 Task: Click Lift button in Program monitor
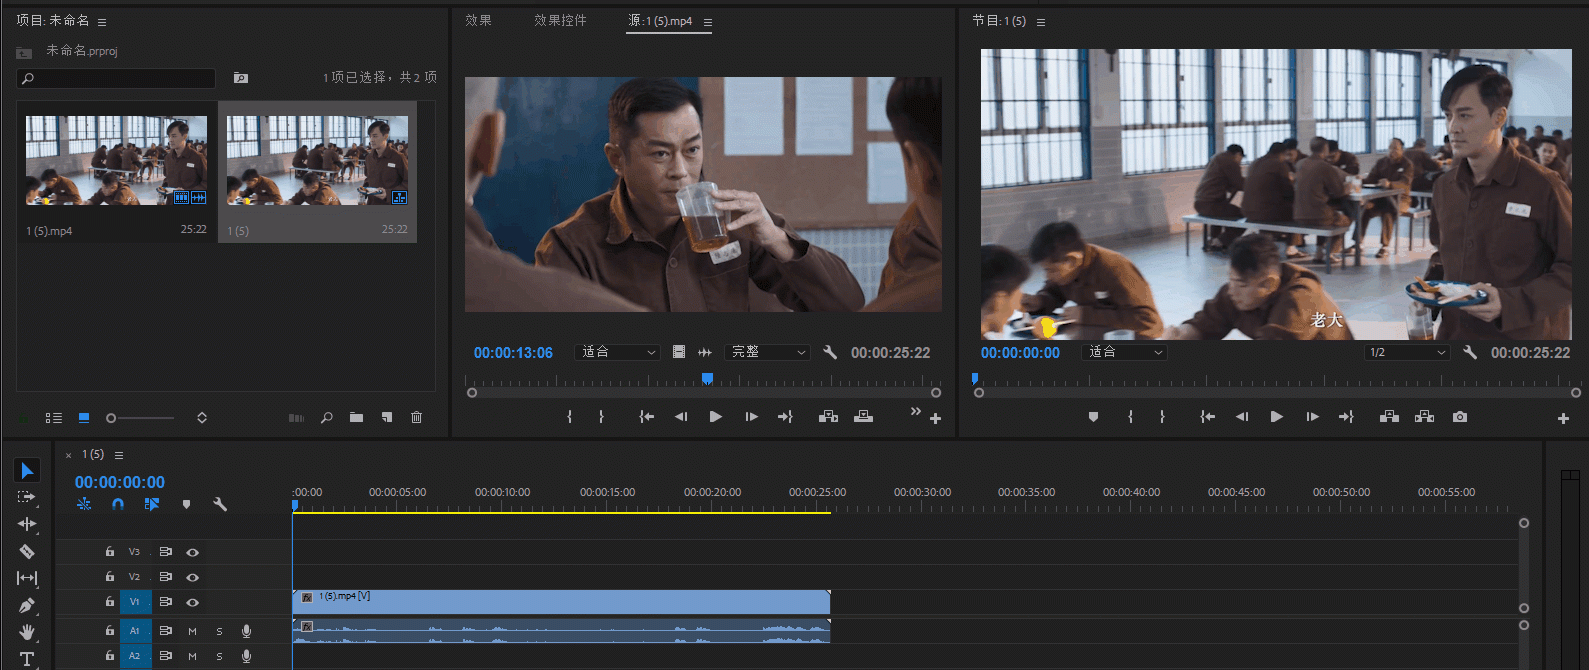pyautogui.click(x=1389, y=417)
